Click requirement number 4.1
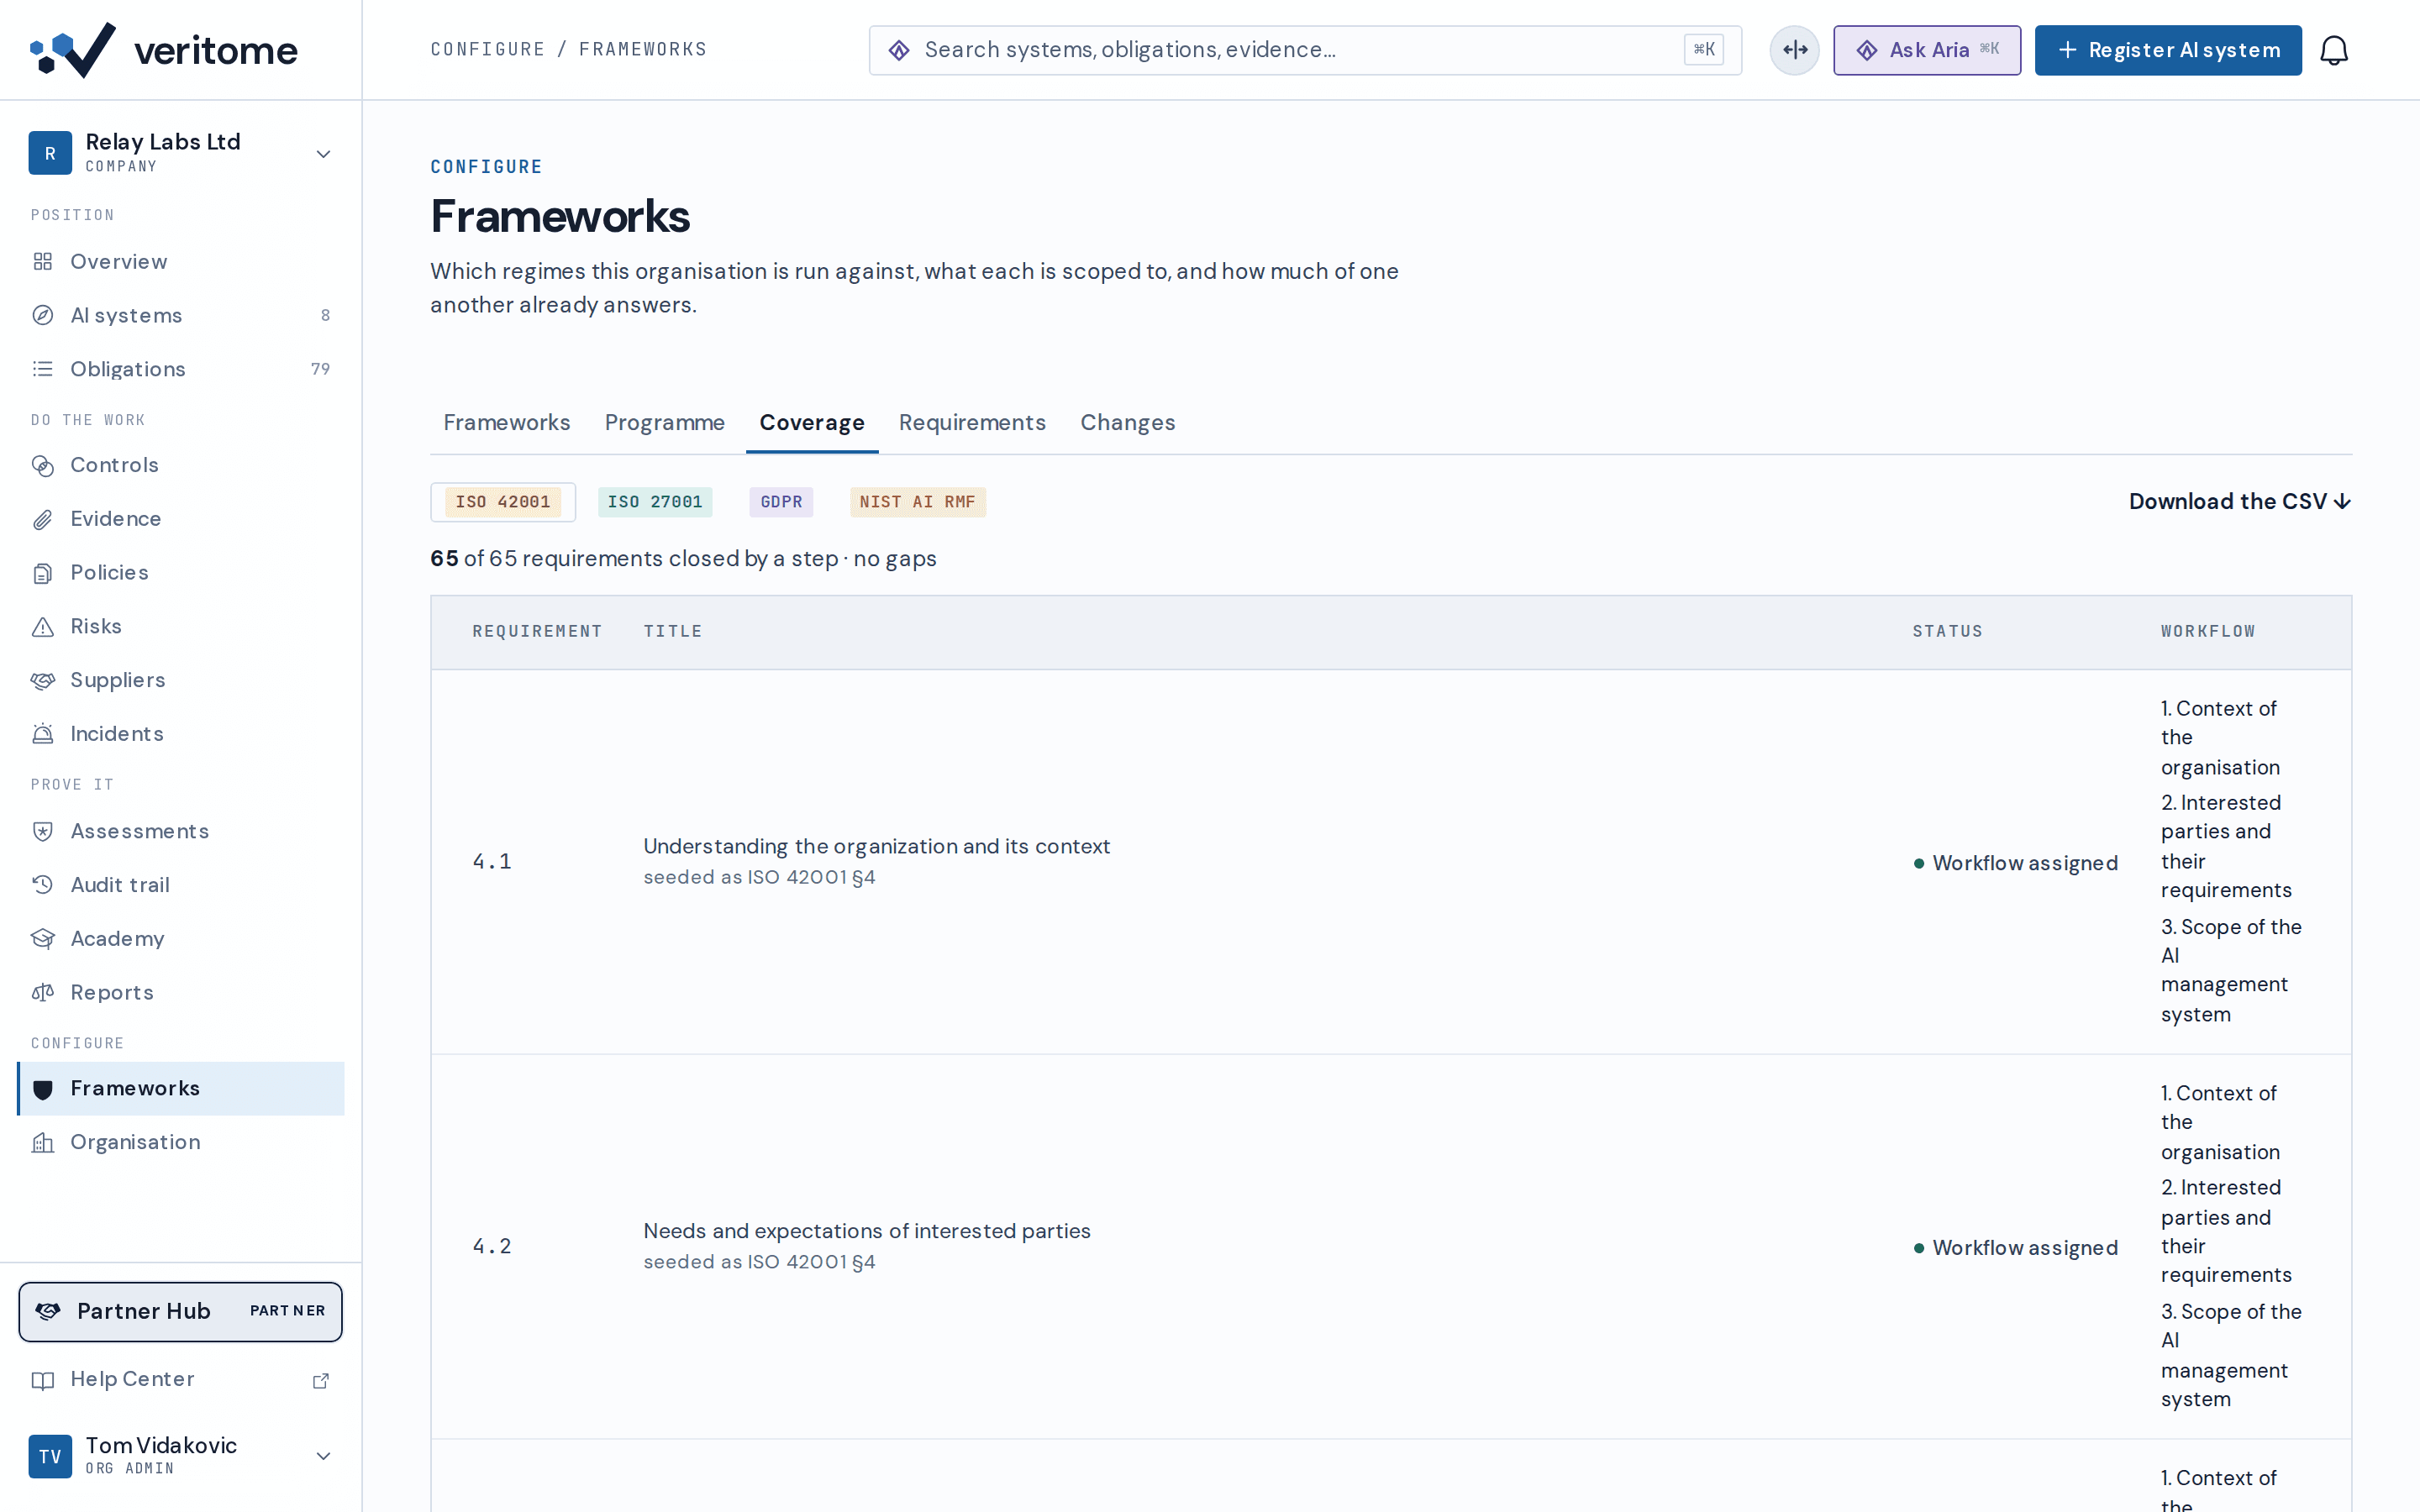Screen dimensions: 2420x1512 click(x=492, y=862)
